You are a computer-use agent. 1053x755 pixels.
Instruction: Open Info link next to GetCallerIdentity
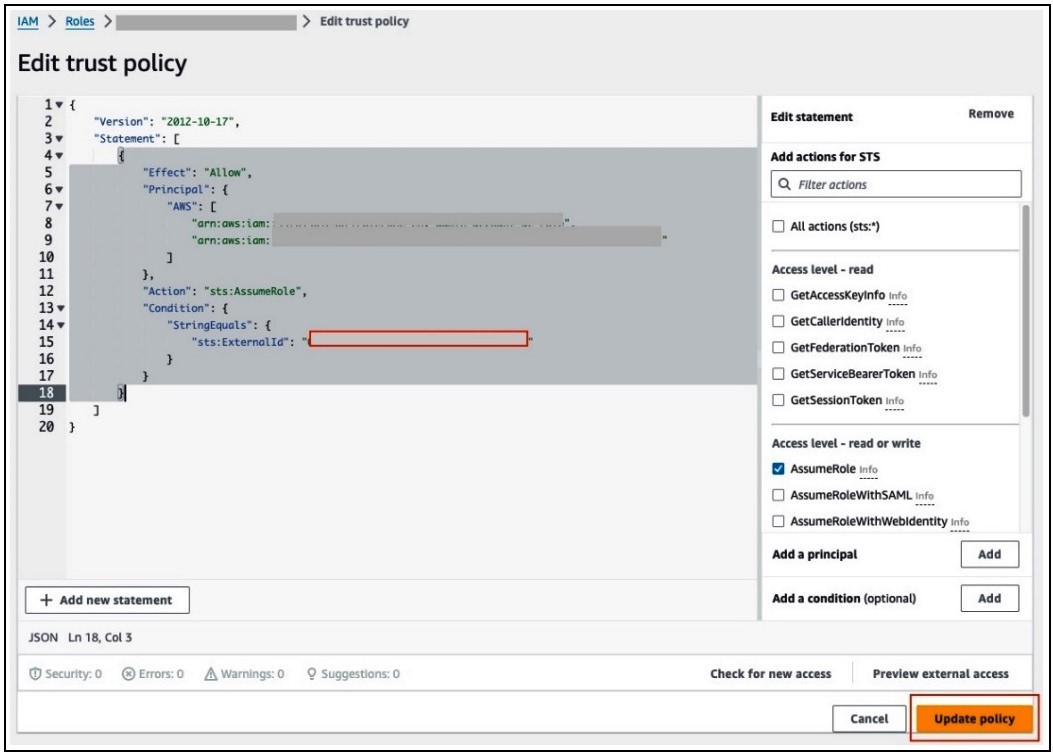click(x=895, y=322)
